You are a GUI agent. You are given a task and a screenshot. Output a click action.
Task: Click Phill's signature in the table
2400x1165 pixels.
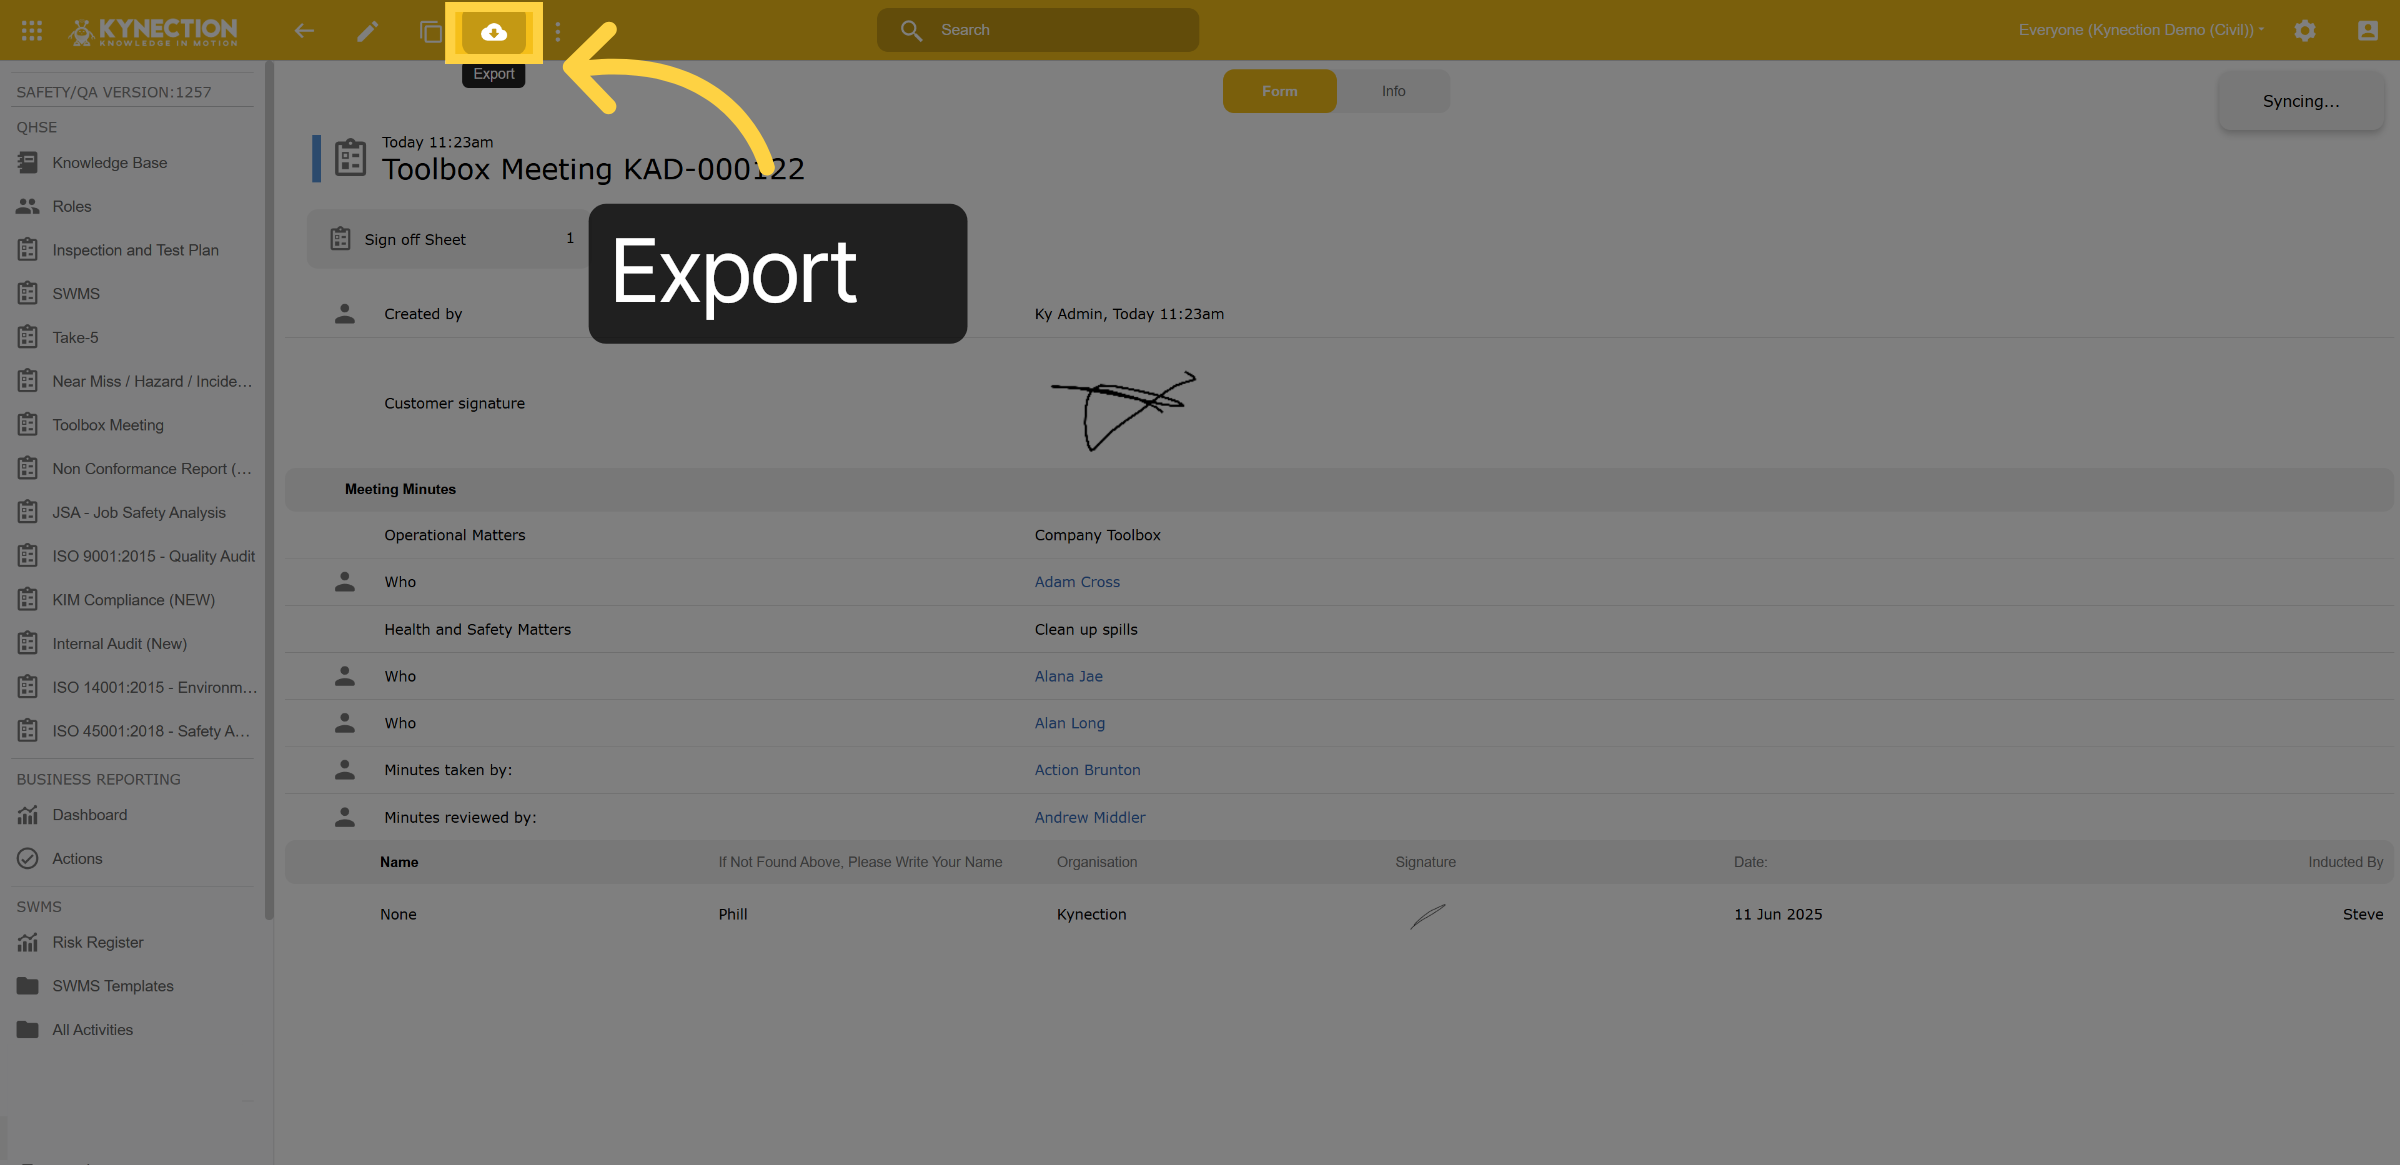coord(1427,916)
